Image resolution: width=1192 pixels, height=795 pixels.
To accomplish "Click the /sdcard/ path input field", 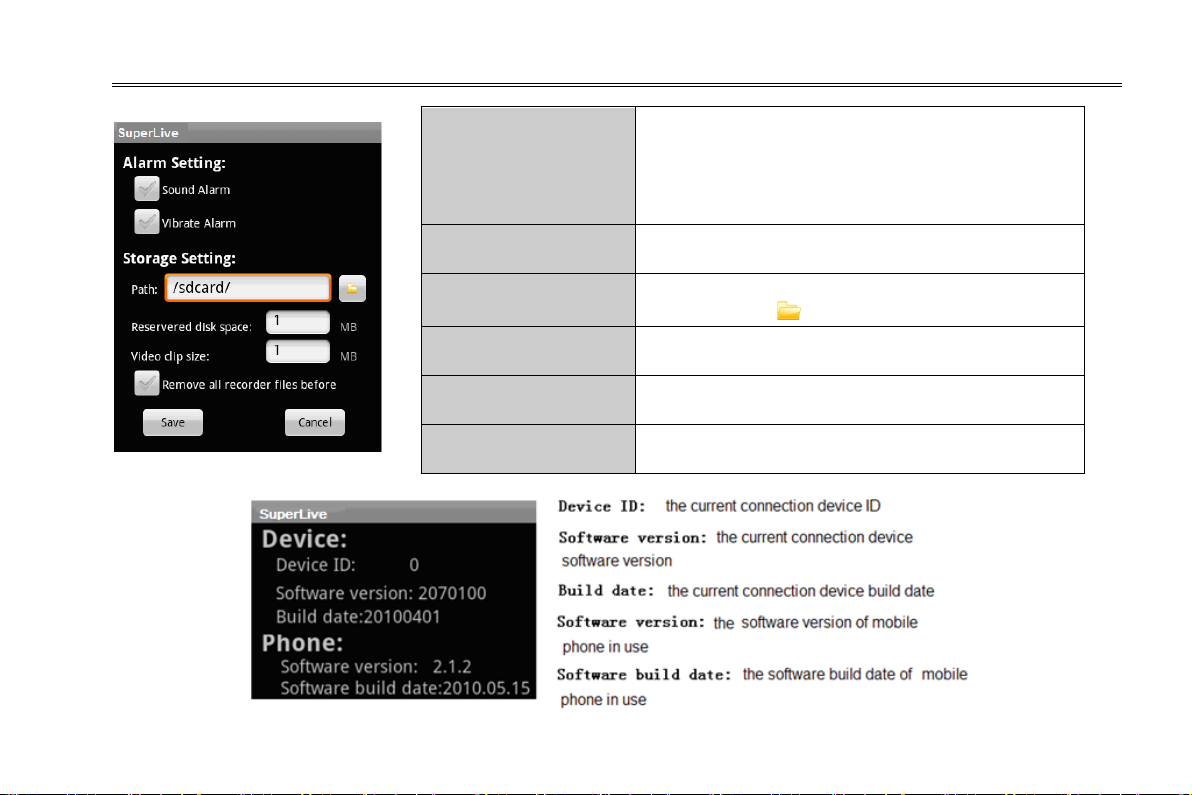I will point(248,288).
